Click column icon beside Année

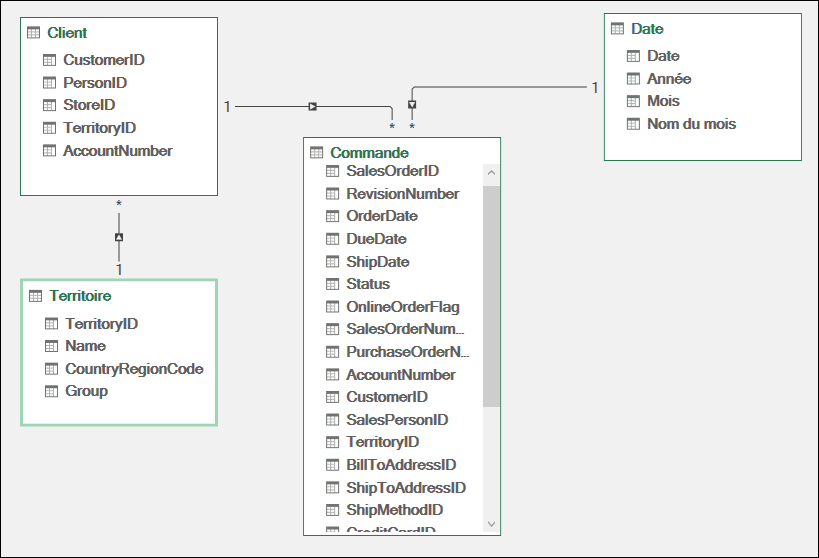[x=633, y=79]
